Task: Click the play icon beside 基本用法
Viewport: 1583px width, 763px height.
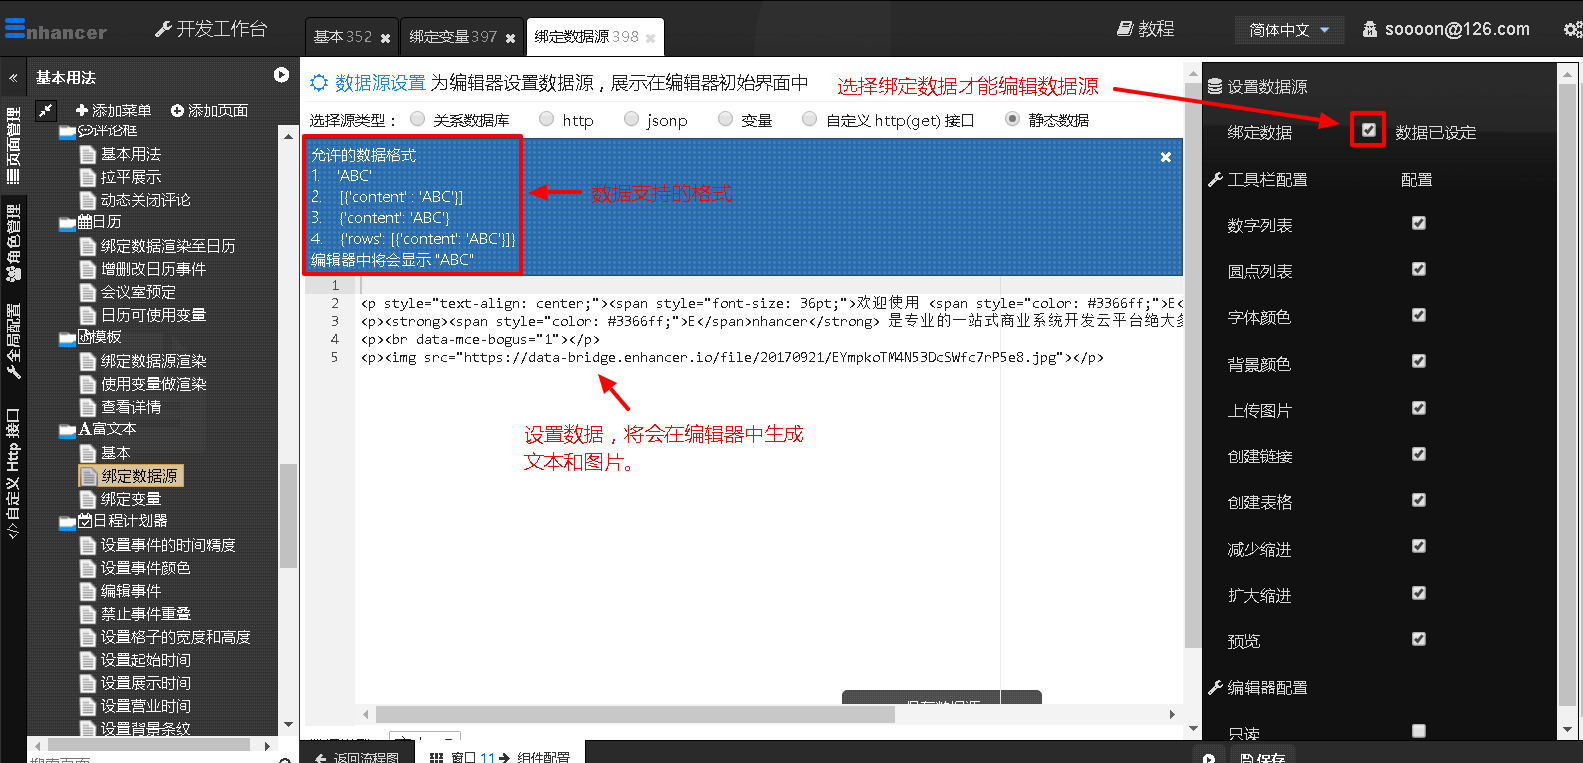Action: [281, 75]
